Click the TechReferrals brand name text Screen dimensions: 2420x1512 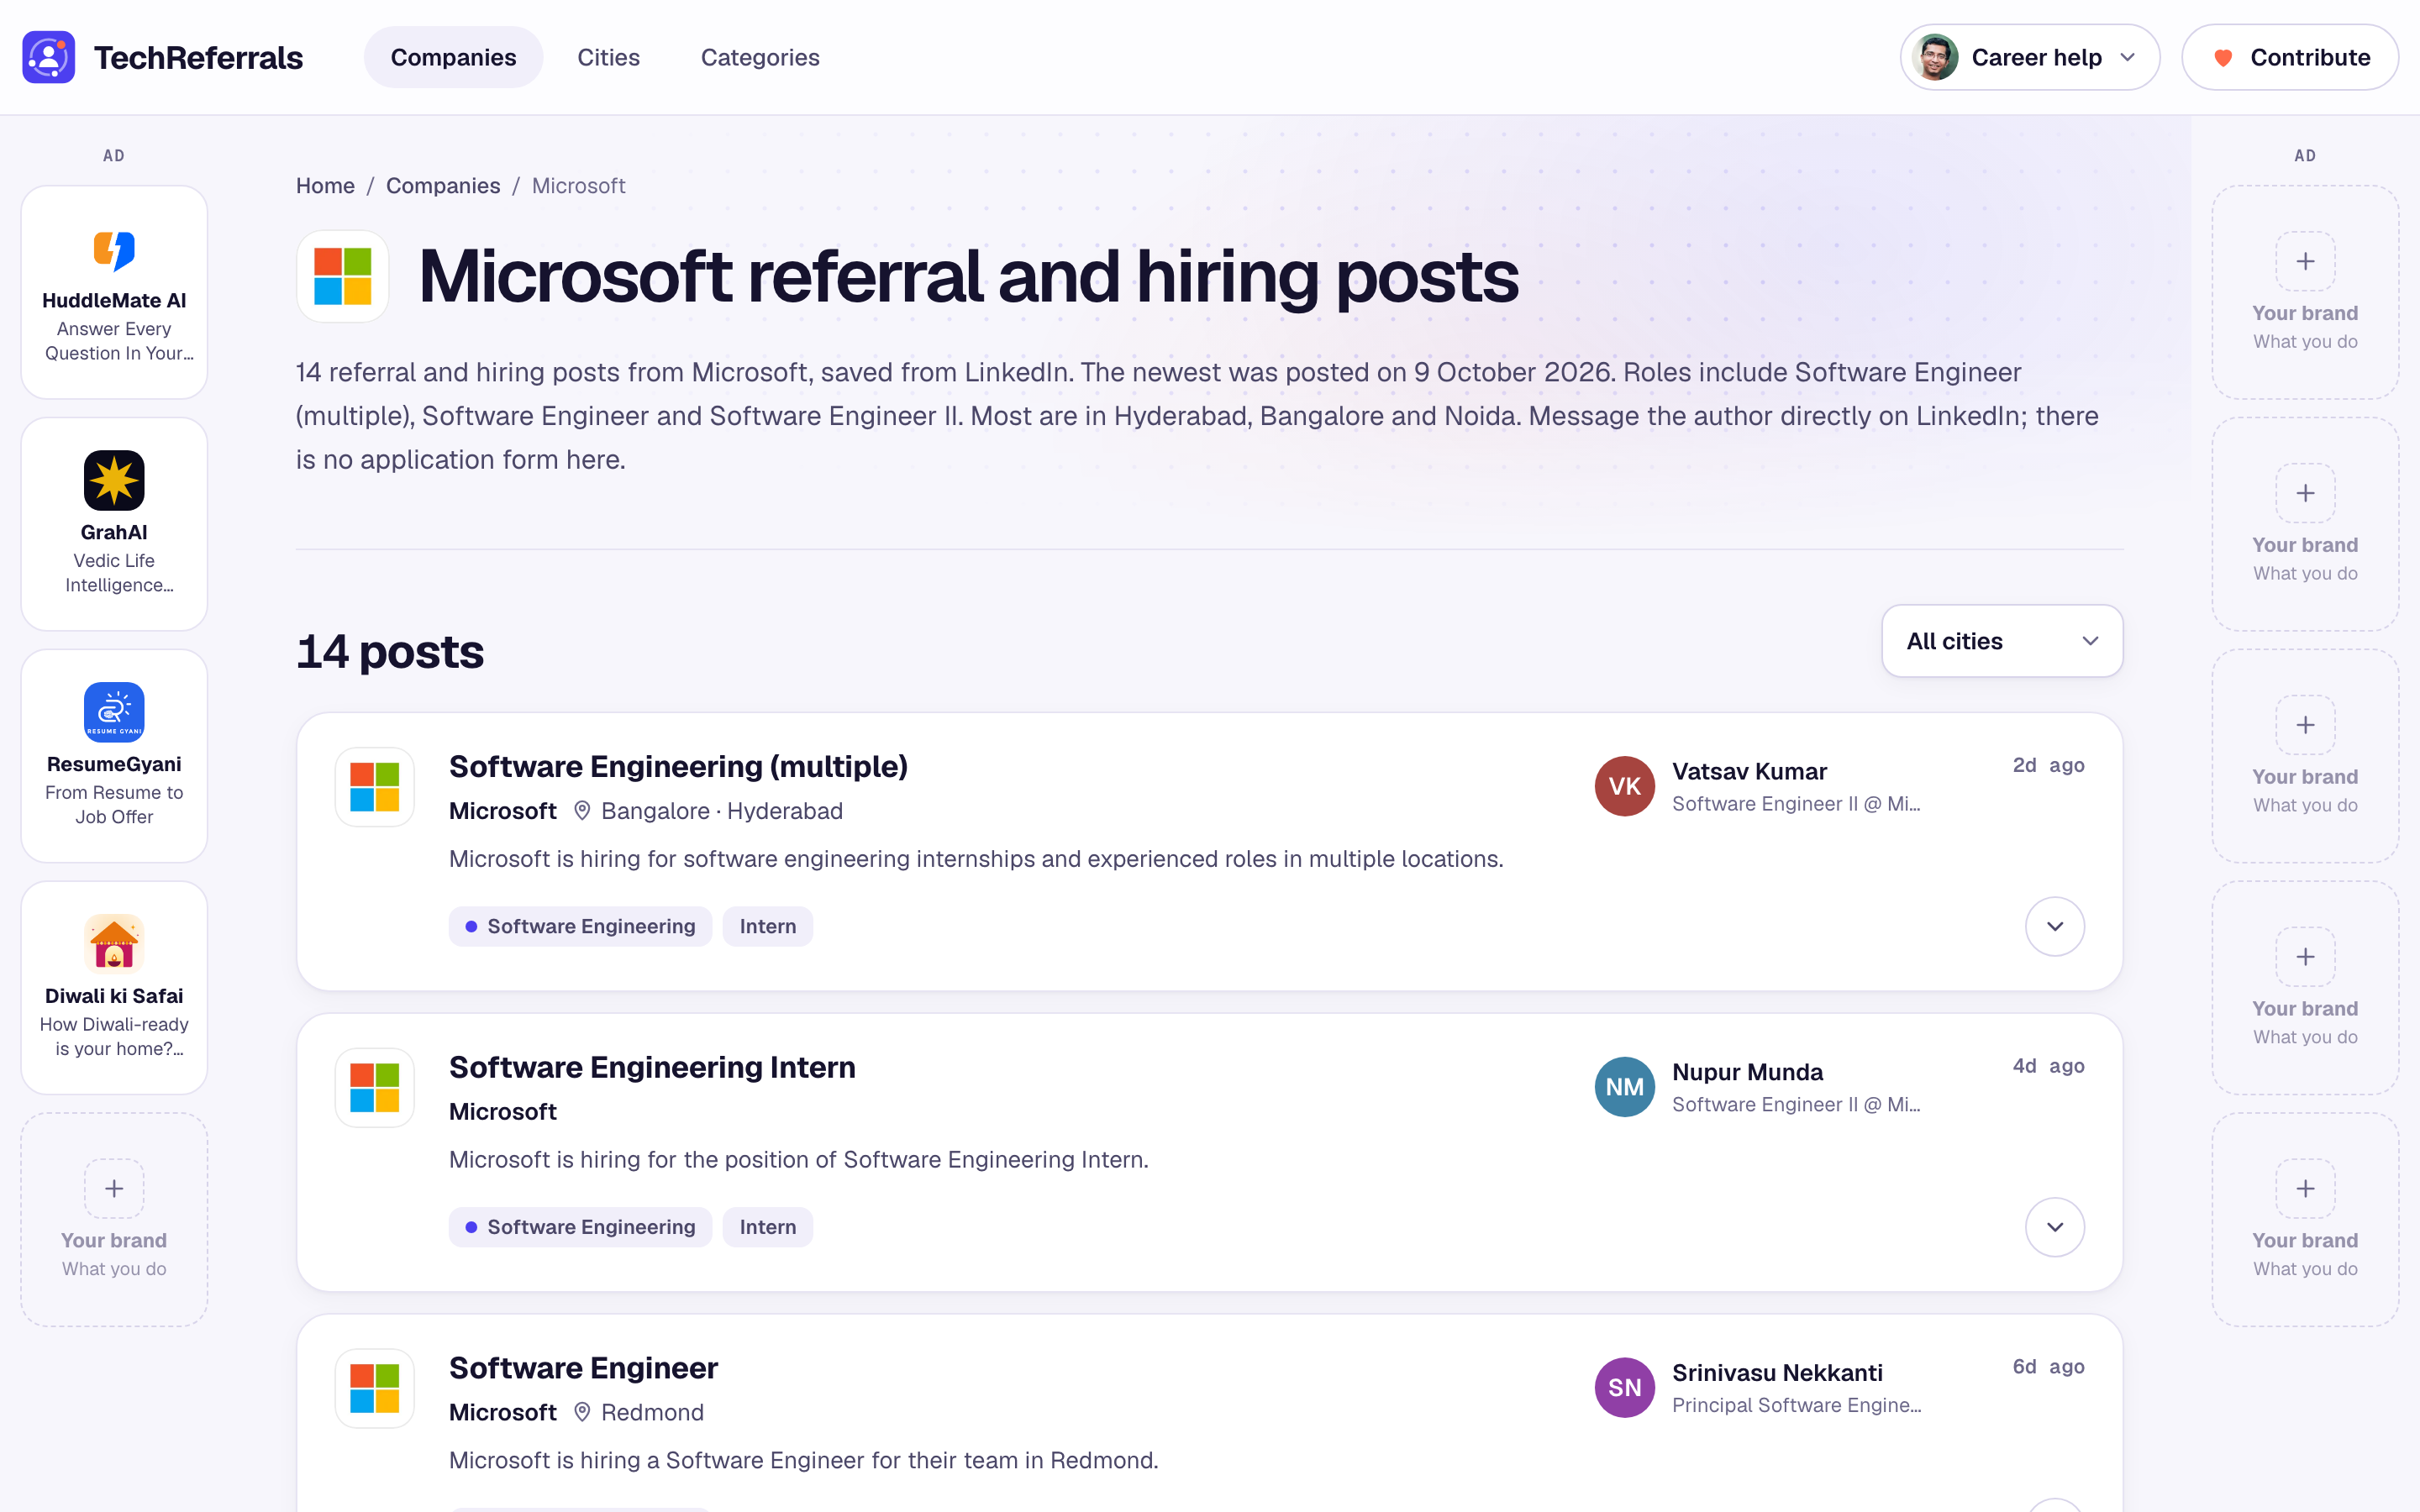point(198,58)
